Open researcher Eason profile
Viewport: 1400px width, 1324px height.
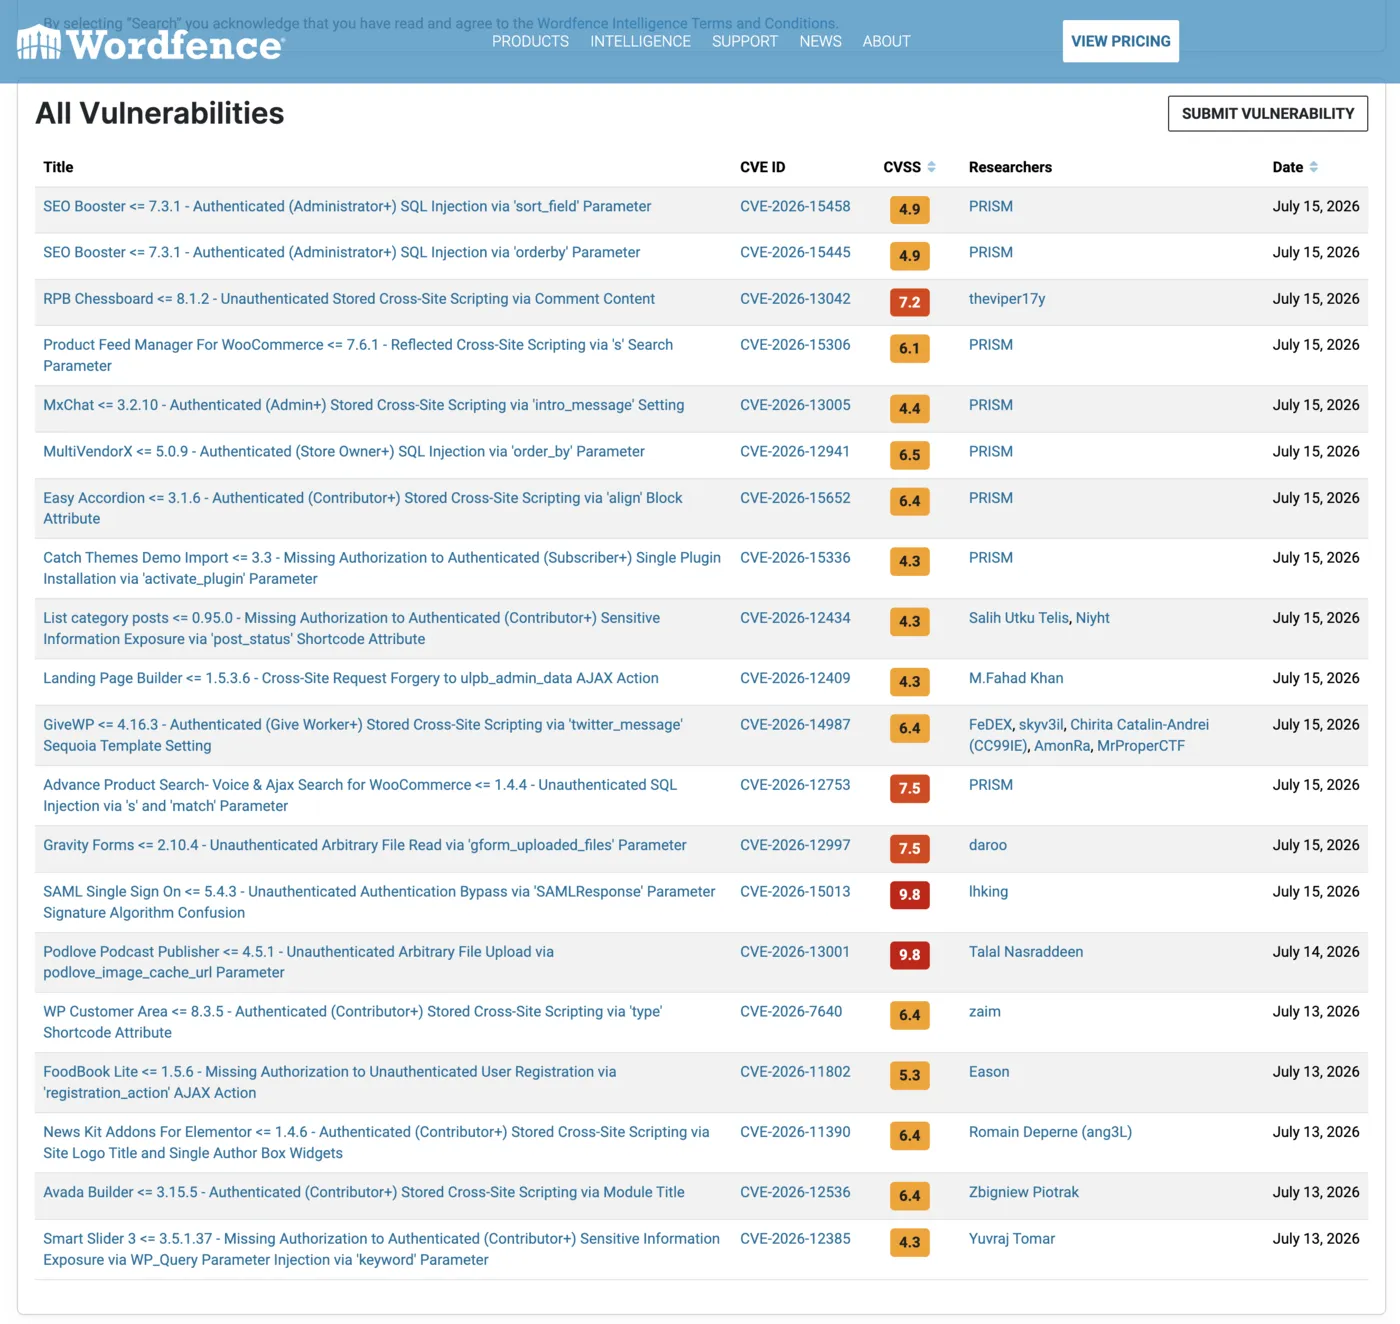pos(989,1071)
